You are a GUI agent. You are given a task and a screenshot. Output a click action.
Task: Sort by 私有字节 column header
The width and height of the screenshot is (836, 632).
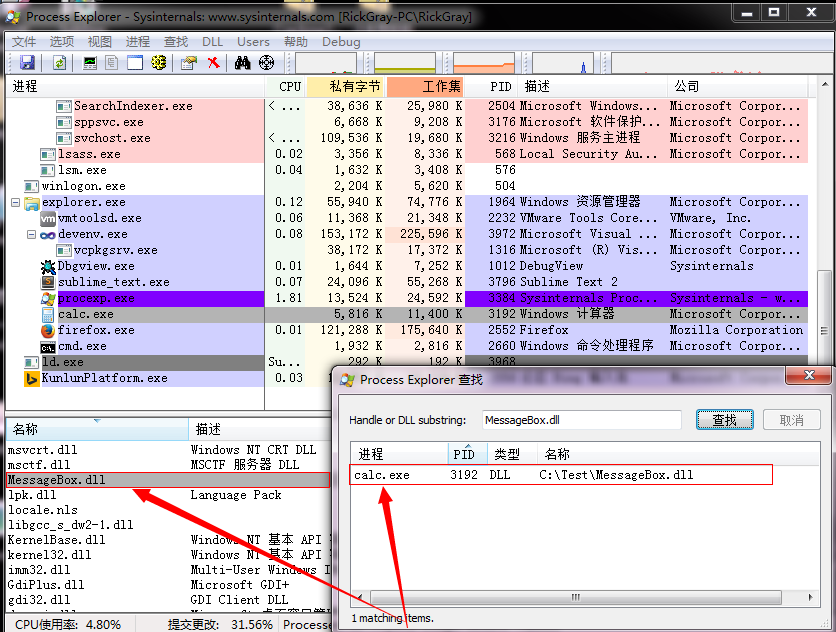click(x=346, y=86)
